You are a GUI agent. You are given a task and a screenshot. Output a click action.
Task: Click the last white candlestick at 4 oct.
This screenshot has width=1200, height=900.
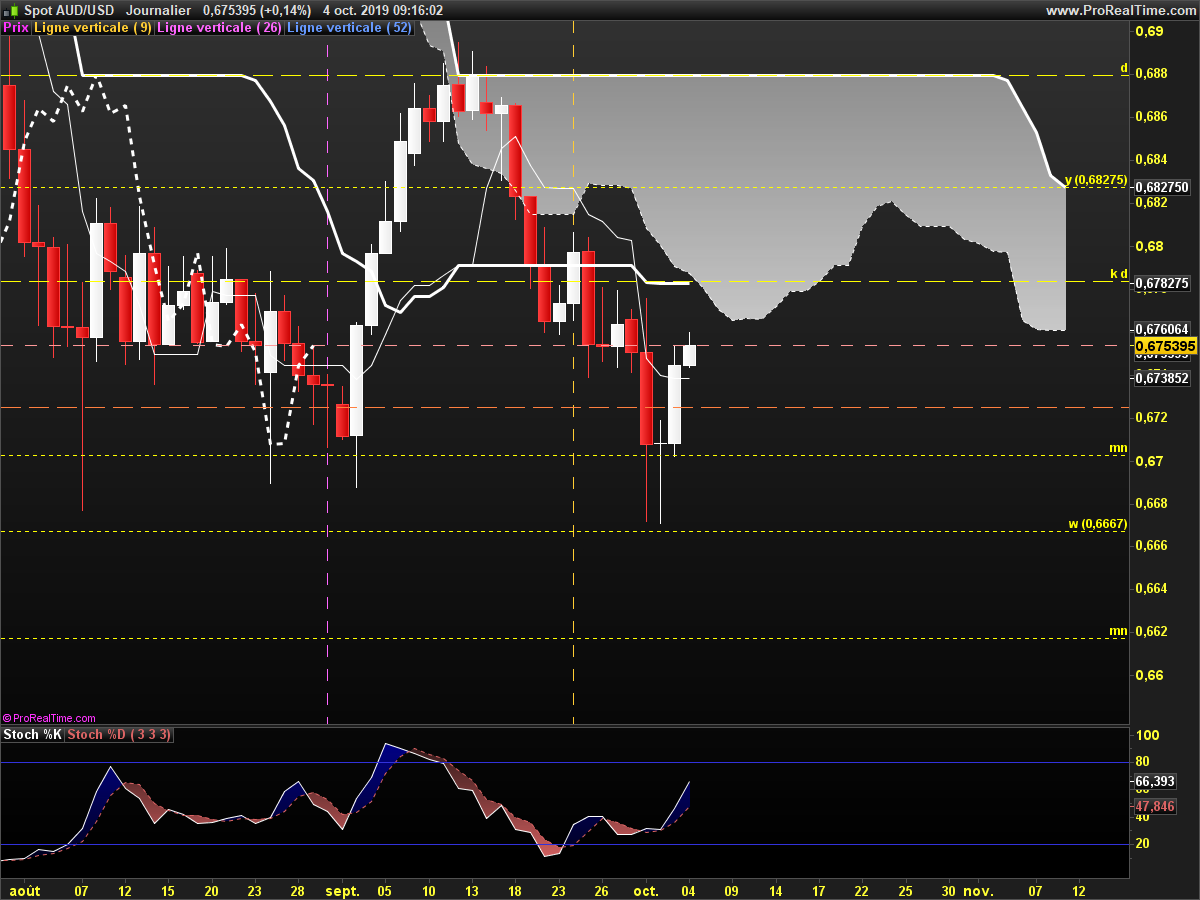(x=689, y=355)
